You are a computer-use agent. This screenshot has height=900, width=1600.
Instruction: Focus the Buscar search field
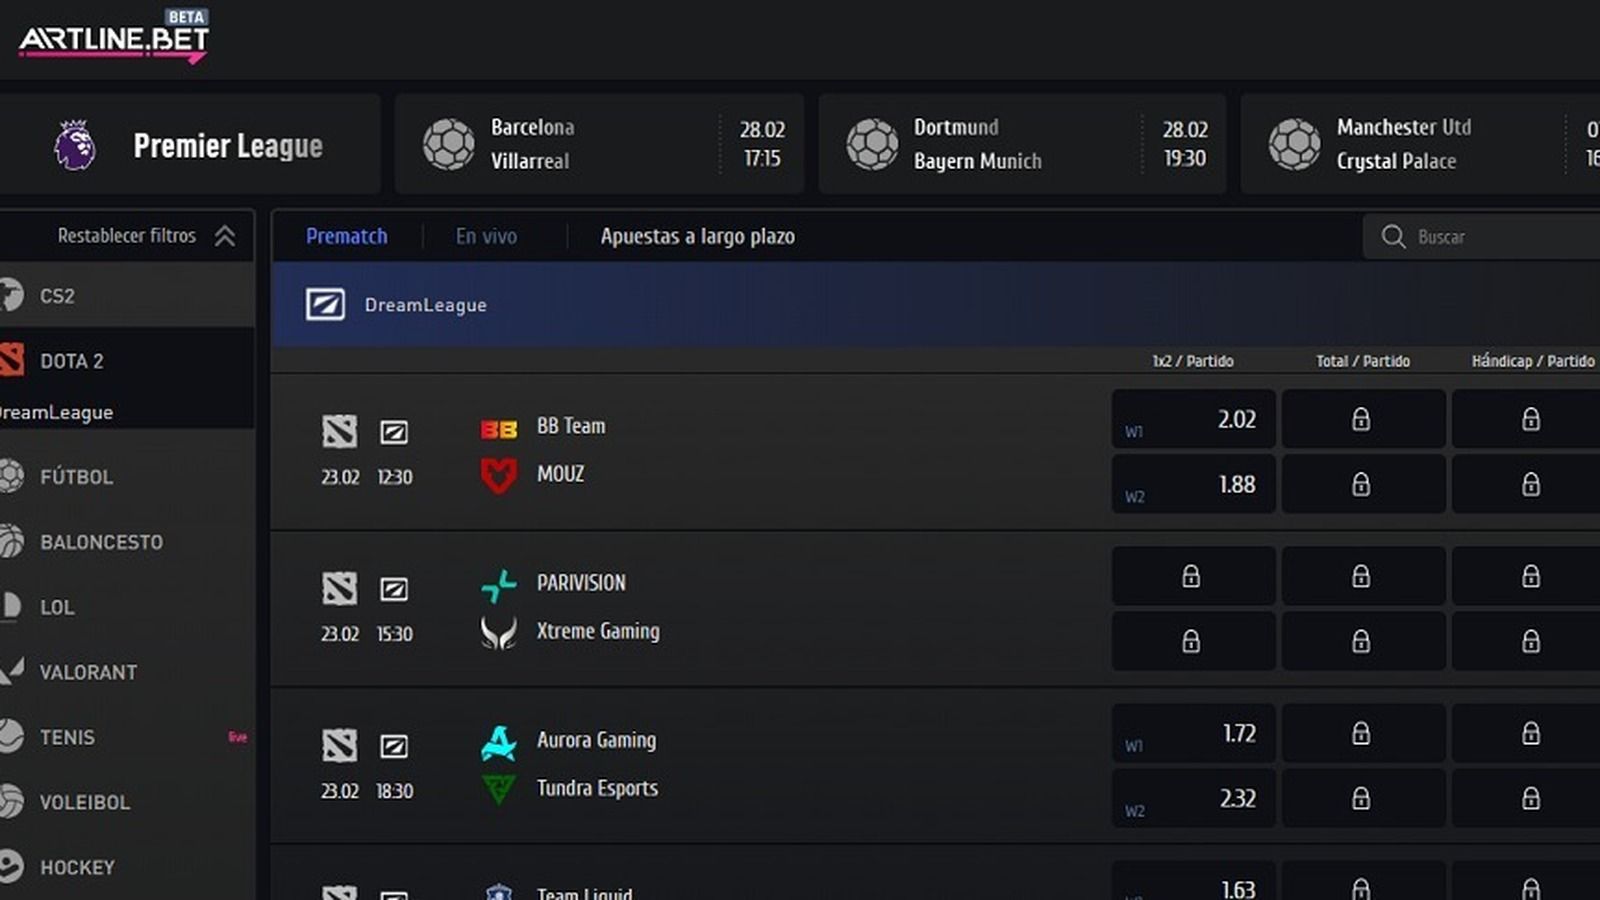(1482, 236)
